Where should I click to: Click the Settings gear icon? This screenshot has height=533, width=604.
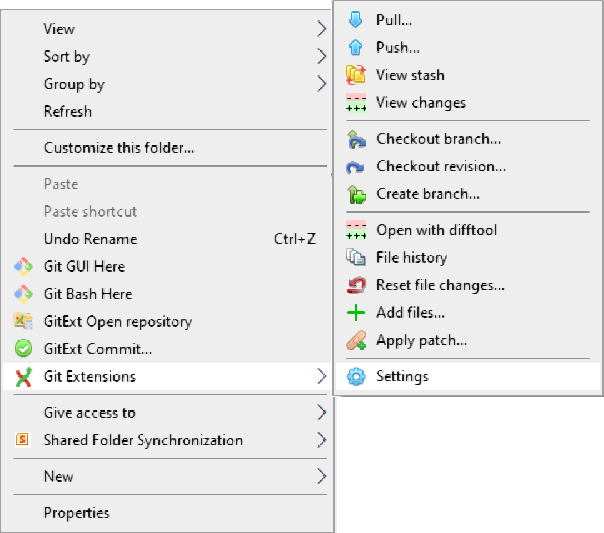click(x=355, y=377)
